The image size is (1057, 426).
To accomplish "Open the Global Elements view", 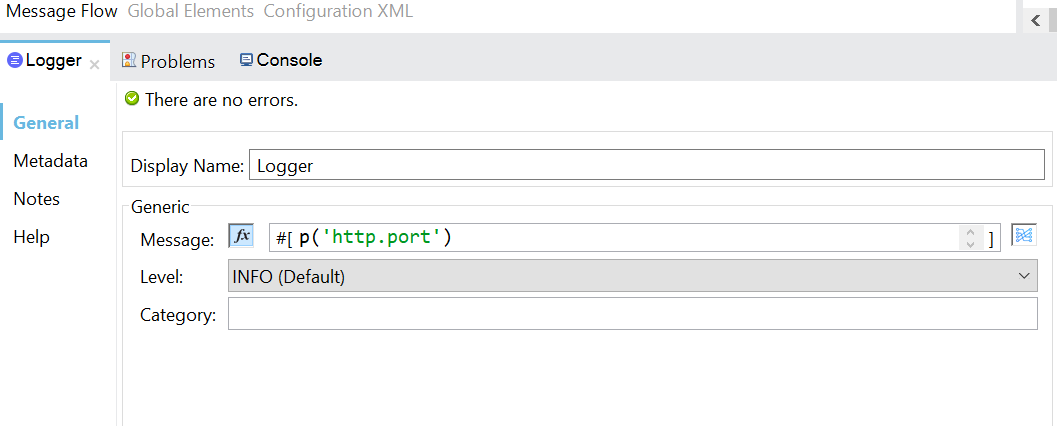I will (190, 12).
